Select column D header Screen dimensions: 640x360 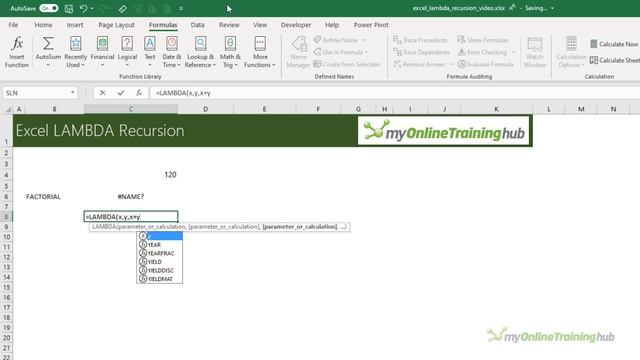[x=205, y=109]
